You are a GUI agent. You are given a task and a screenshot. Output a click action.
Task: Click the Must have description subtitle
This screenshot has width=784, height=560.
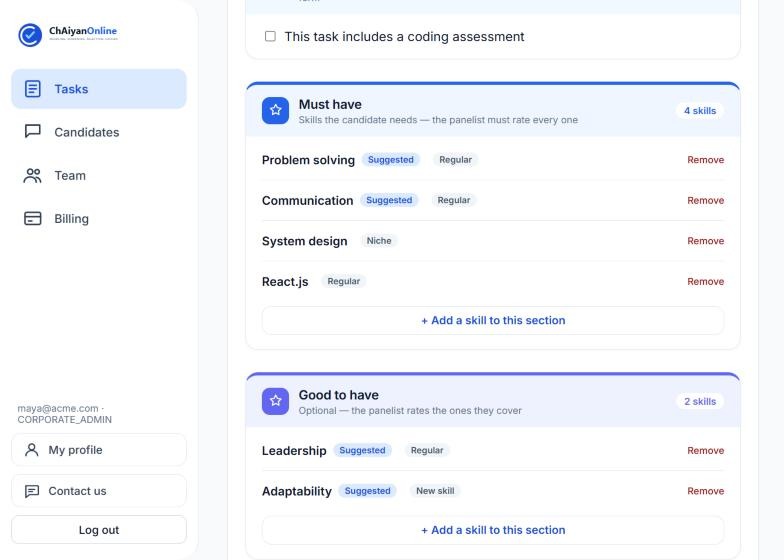coord(438,120)
